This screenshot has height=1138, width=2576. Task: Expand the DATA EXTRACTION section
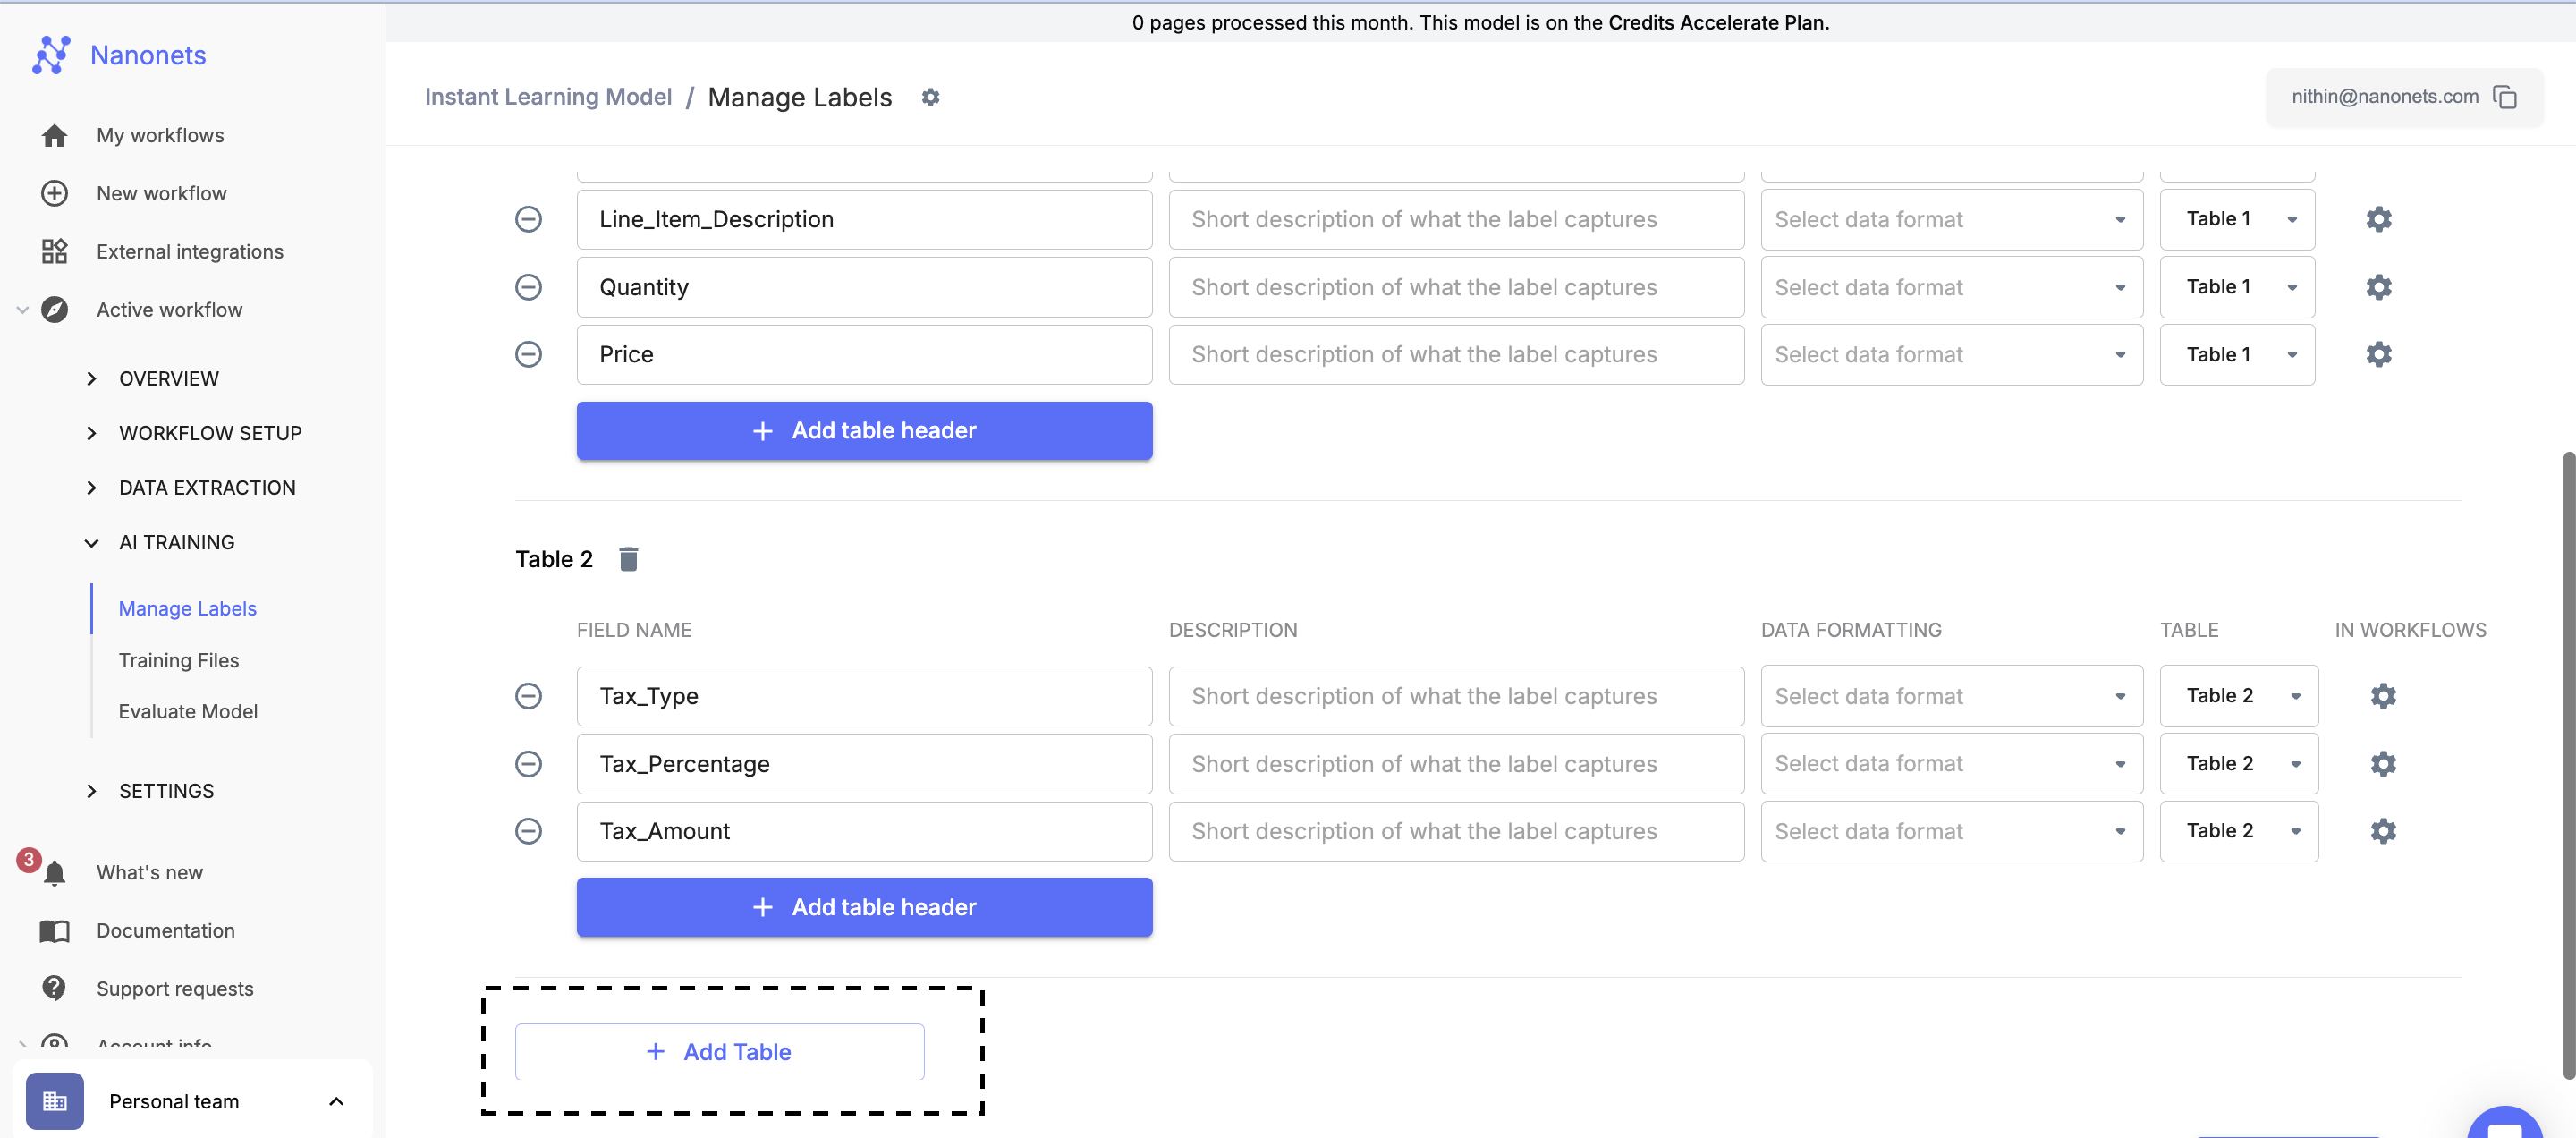pyautogui.click(x=207, y=488)
